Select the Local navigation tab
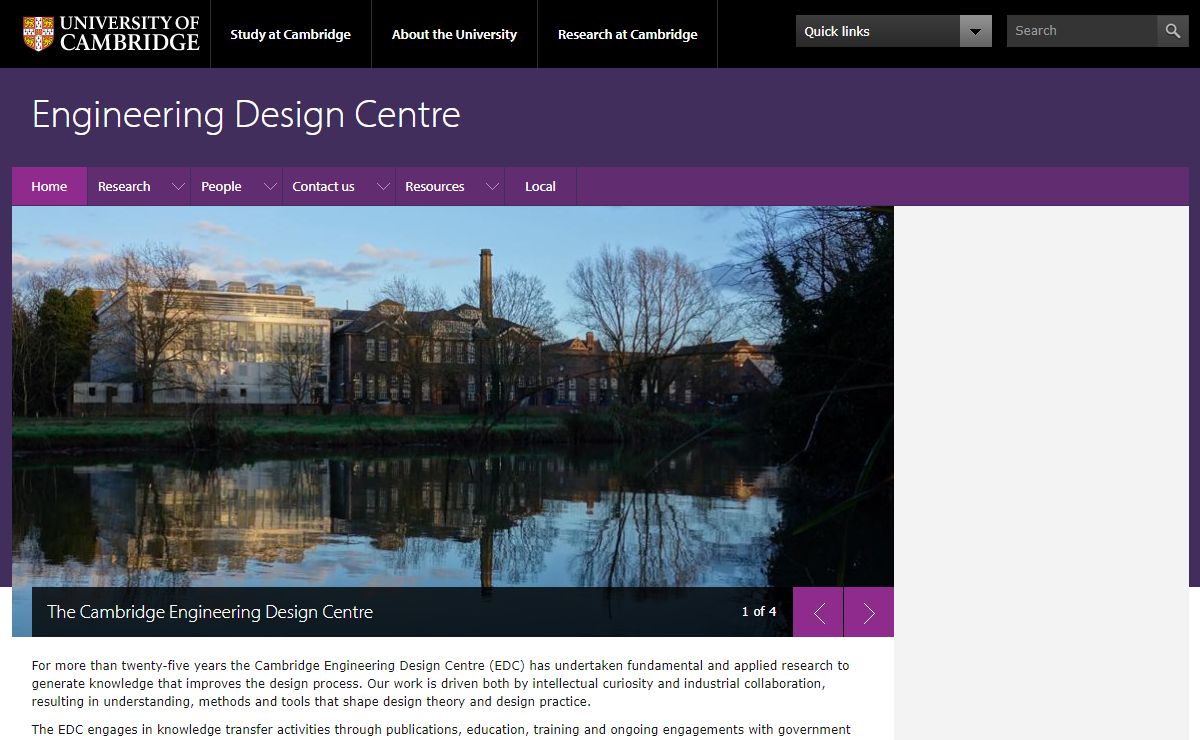This screenshot has height=740, width=1200. [540, 187]
